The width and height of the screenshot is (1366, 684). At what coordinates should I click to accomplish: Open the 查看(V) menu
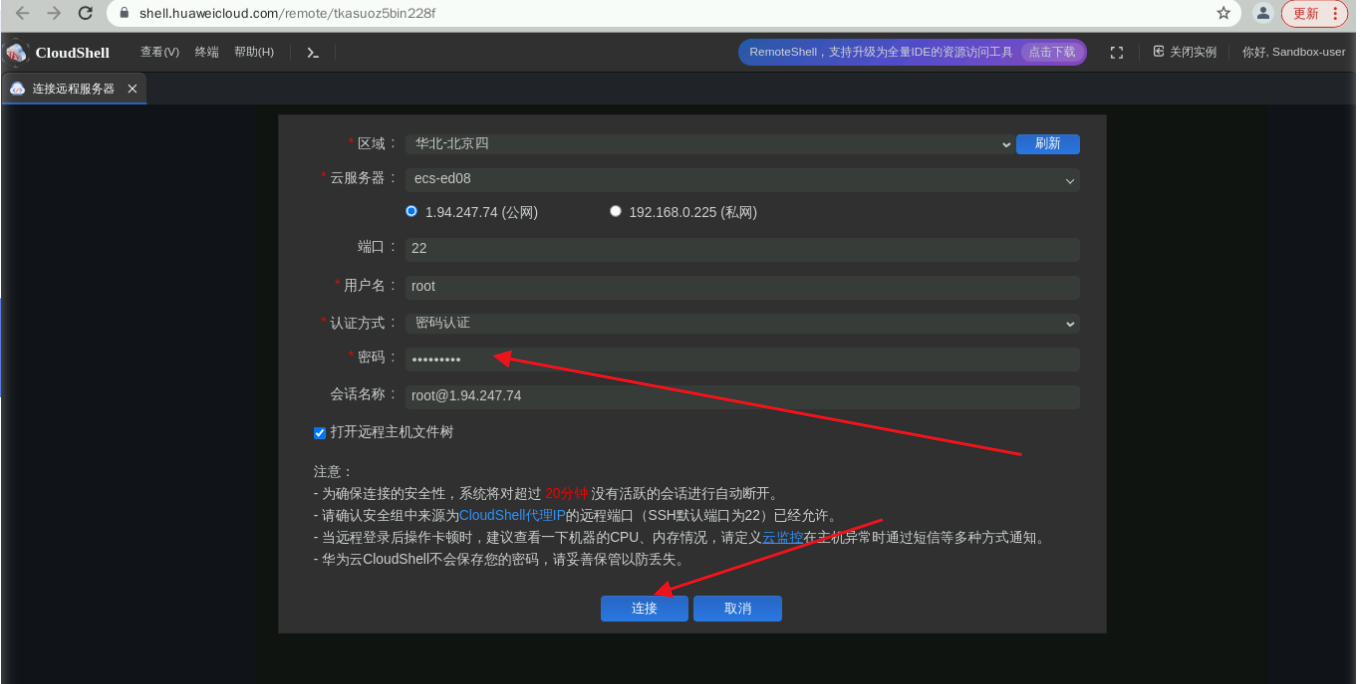[160, 52]
